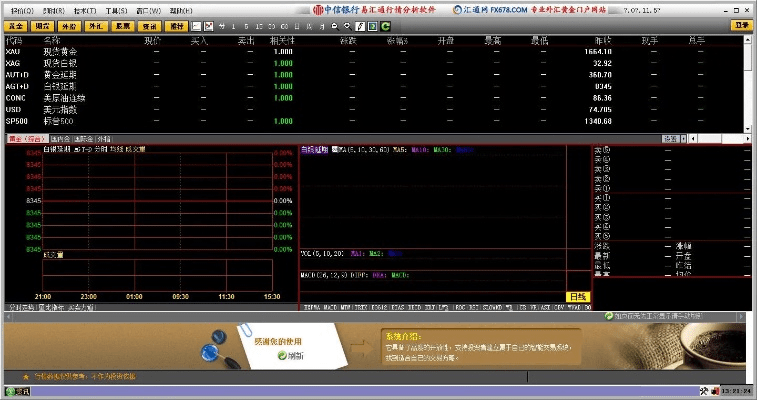Select the CONC 美原油连续 row
Viewport: 757px width, 400px height.
(60, 98)
